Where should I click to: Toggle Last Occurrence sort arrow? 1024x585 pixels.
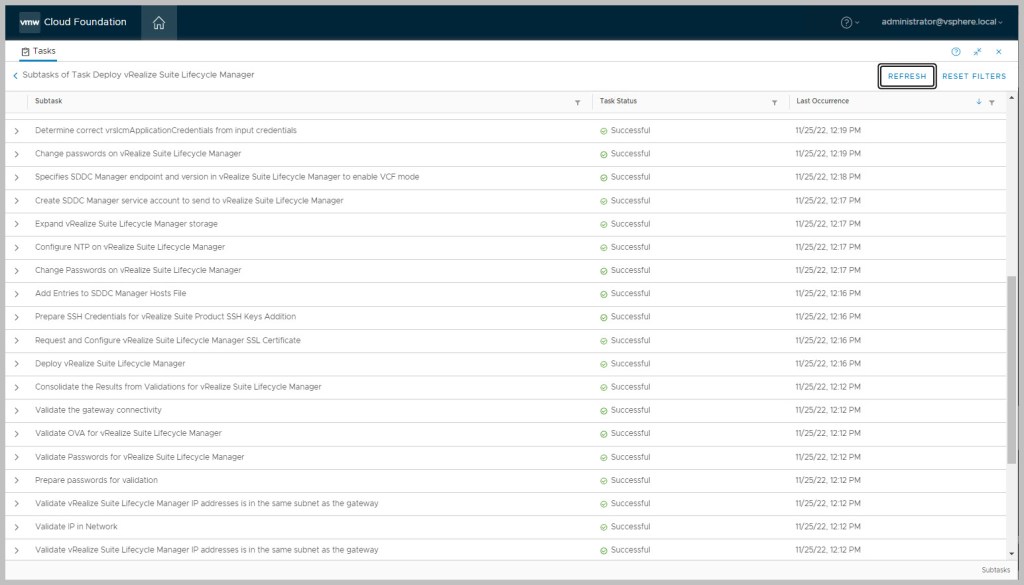pos(978,102)
